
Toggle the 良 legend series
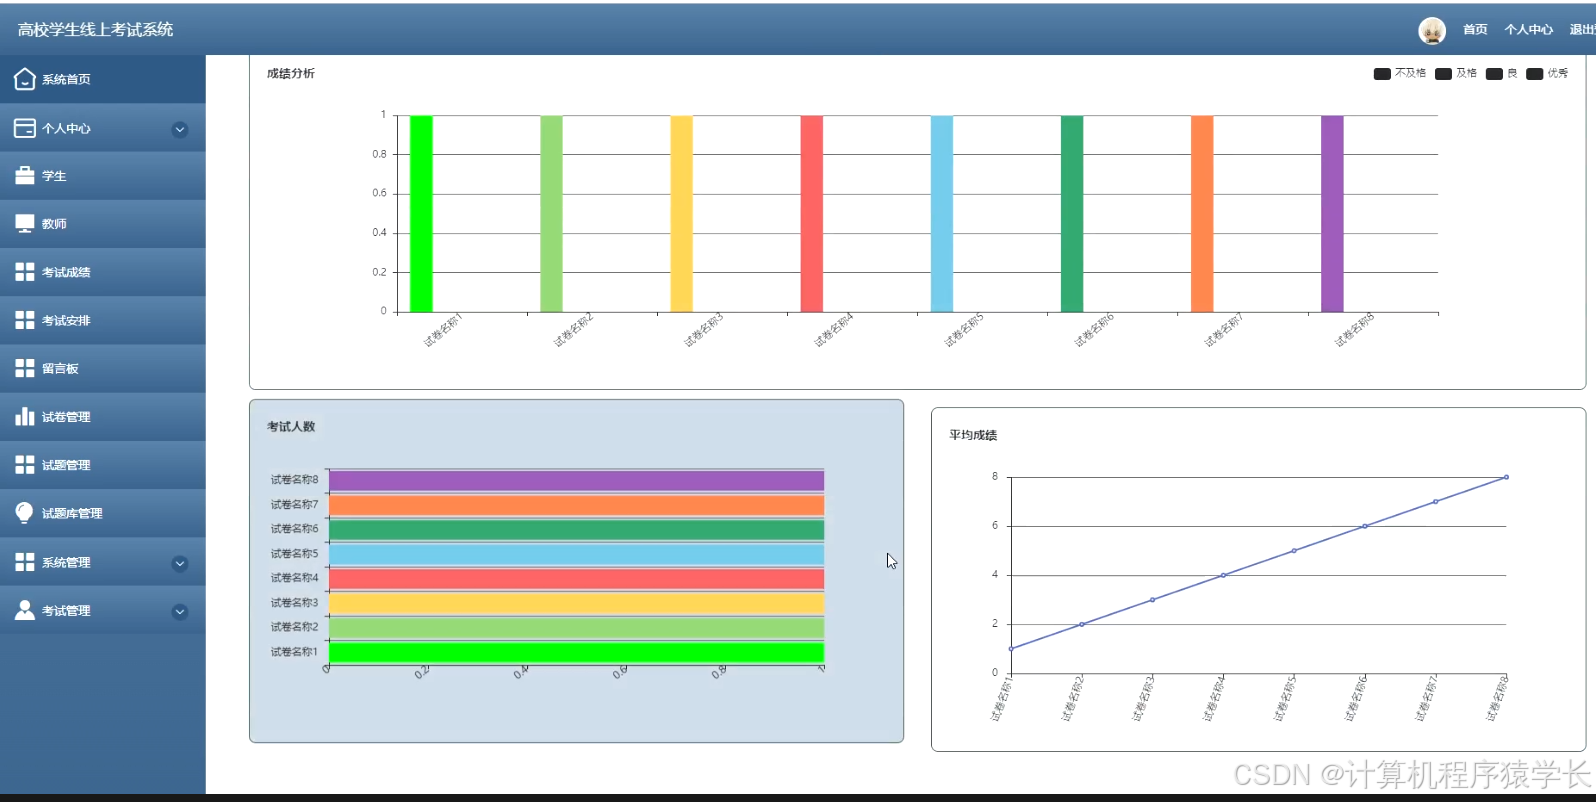[x=1502, y=73]
